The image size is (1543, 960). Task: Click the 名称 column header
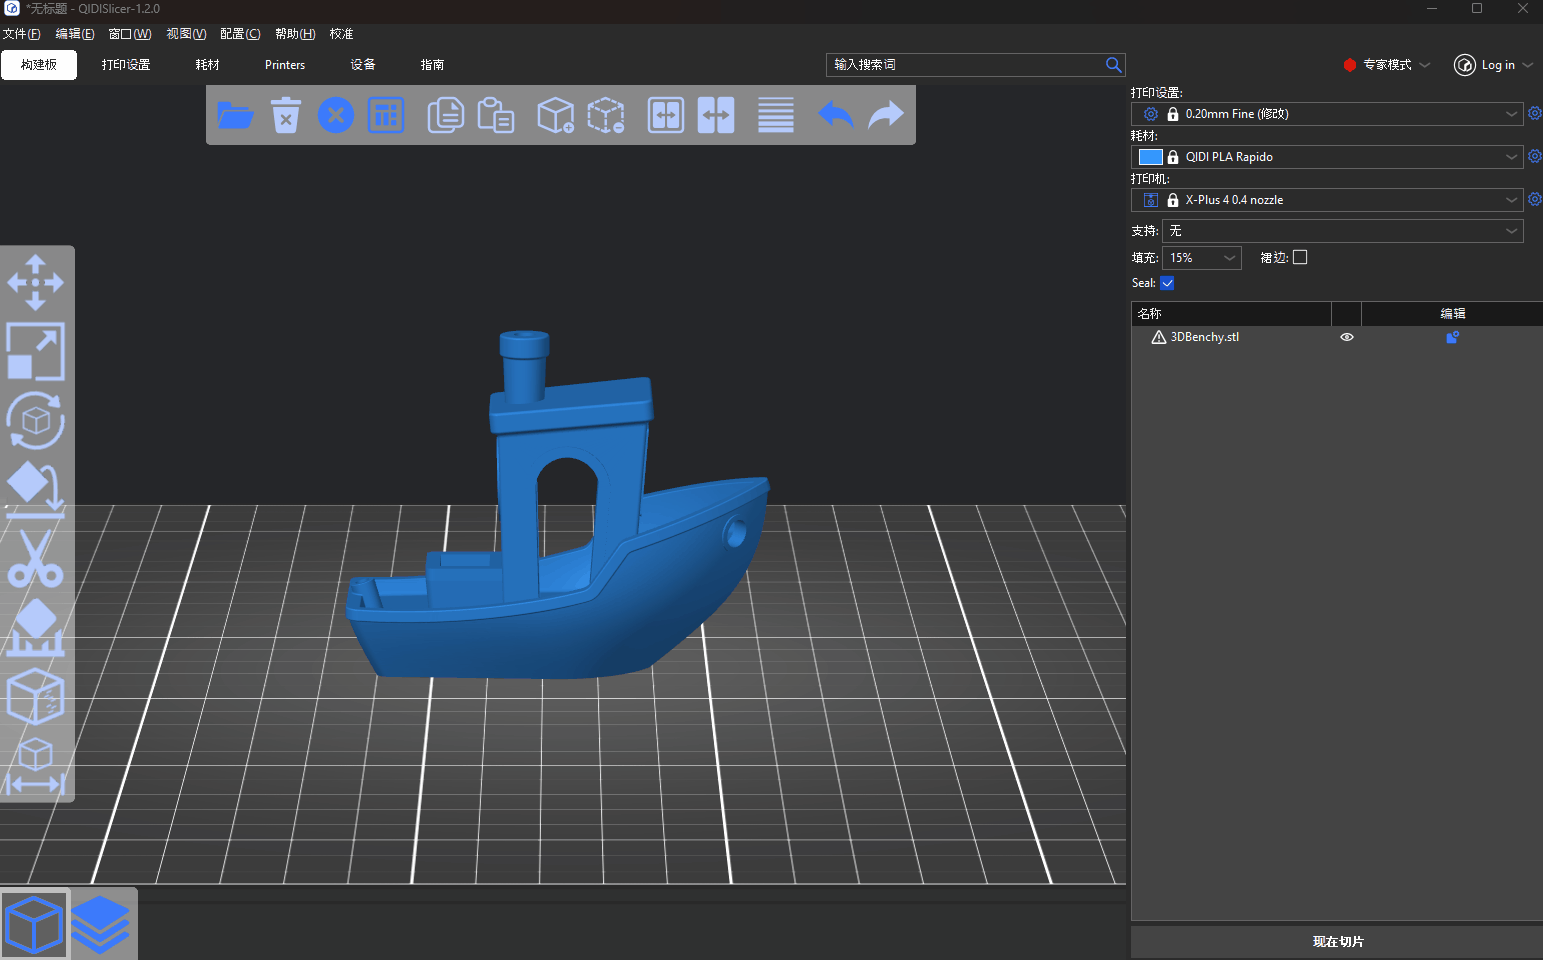pyautogui.click(x=1231, y=314)
